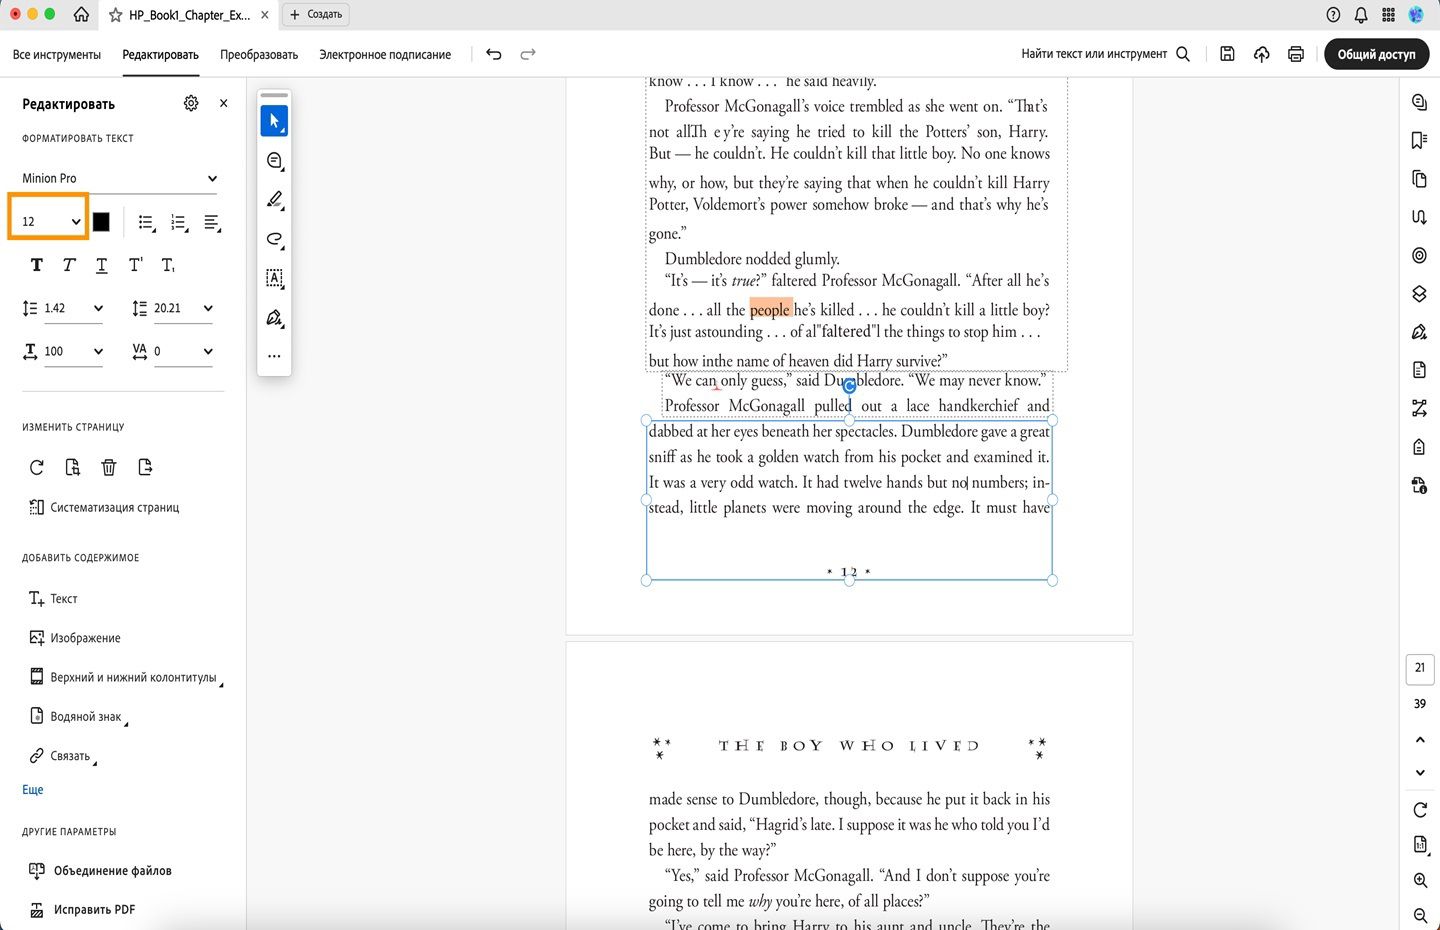Click the Создать new tab button

[x=316, y=15]
